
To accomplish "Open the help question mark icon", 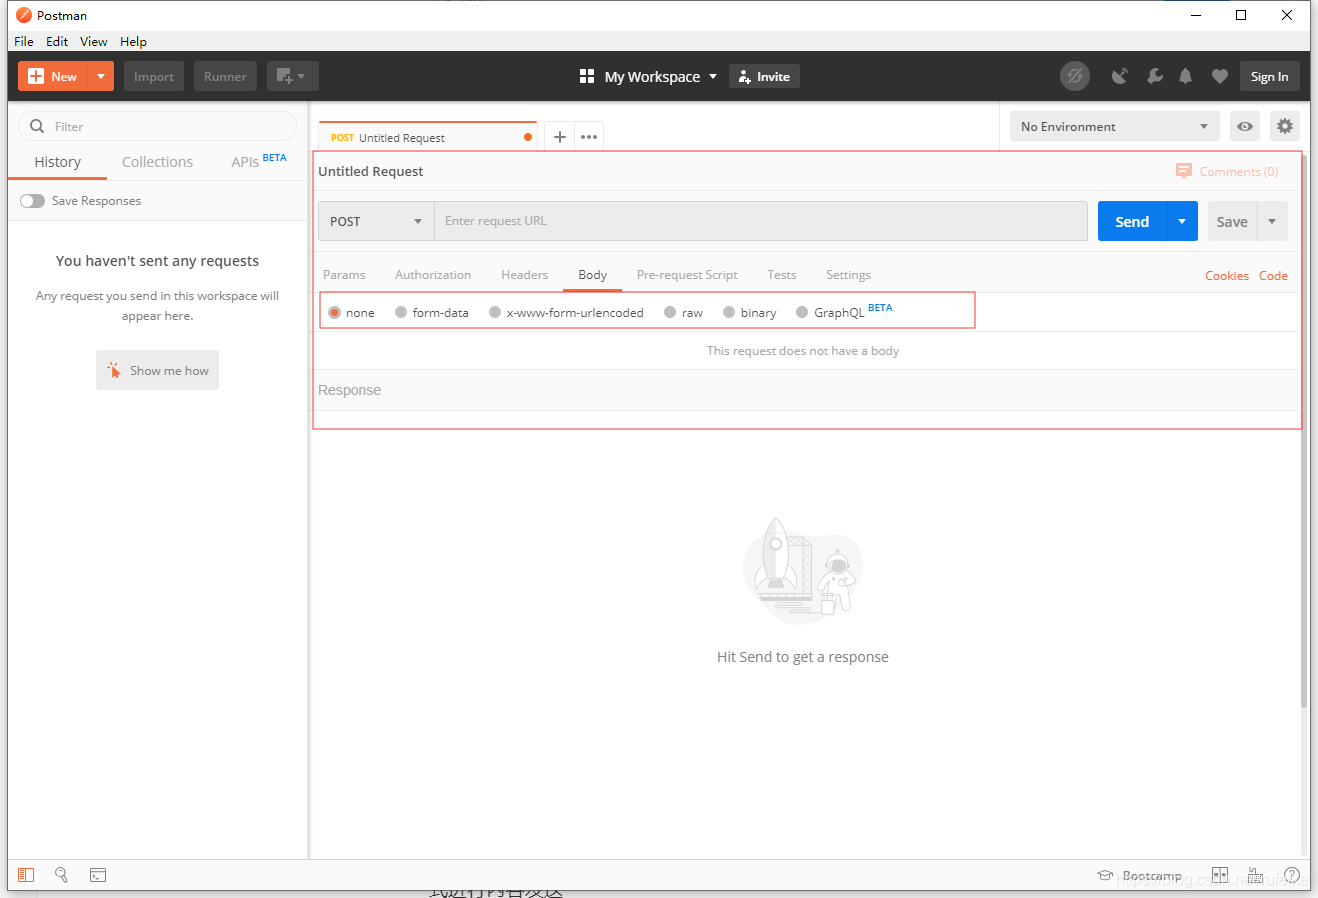I will pos(1292,875).
